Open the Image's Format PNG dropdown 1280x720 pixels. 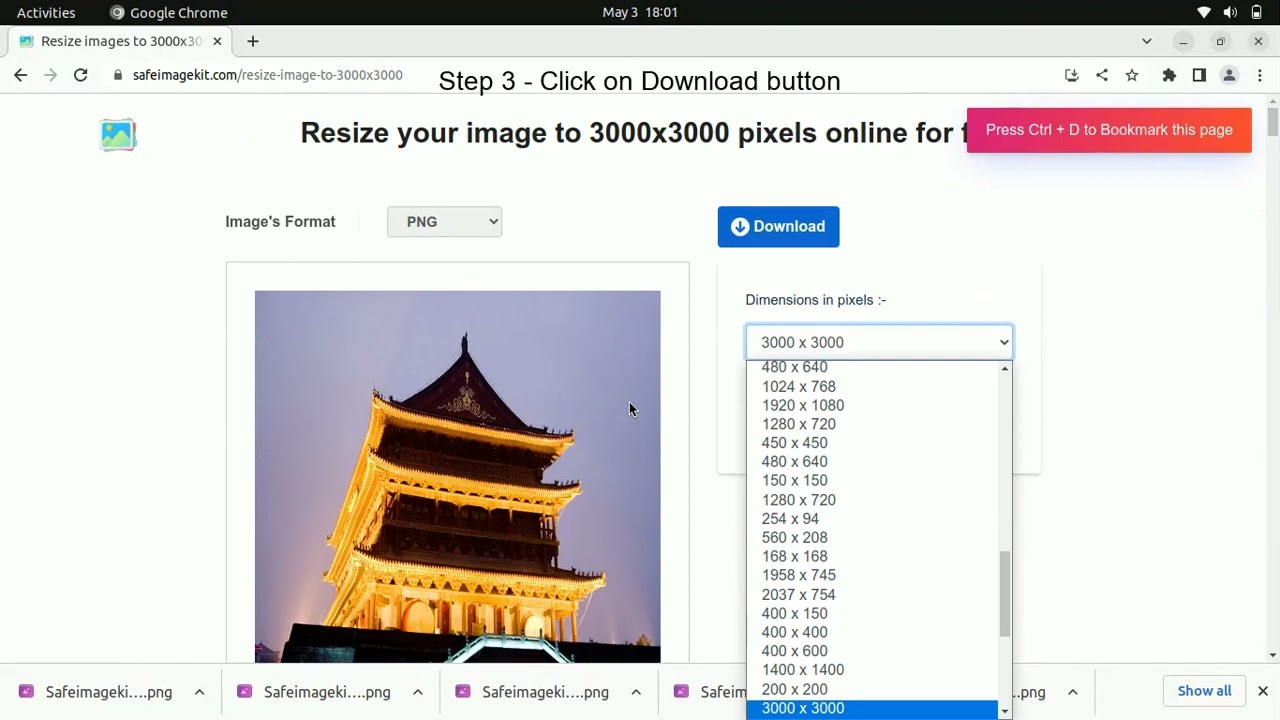point(444,221)
